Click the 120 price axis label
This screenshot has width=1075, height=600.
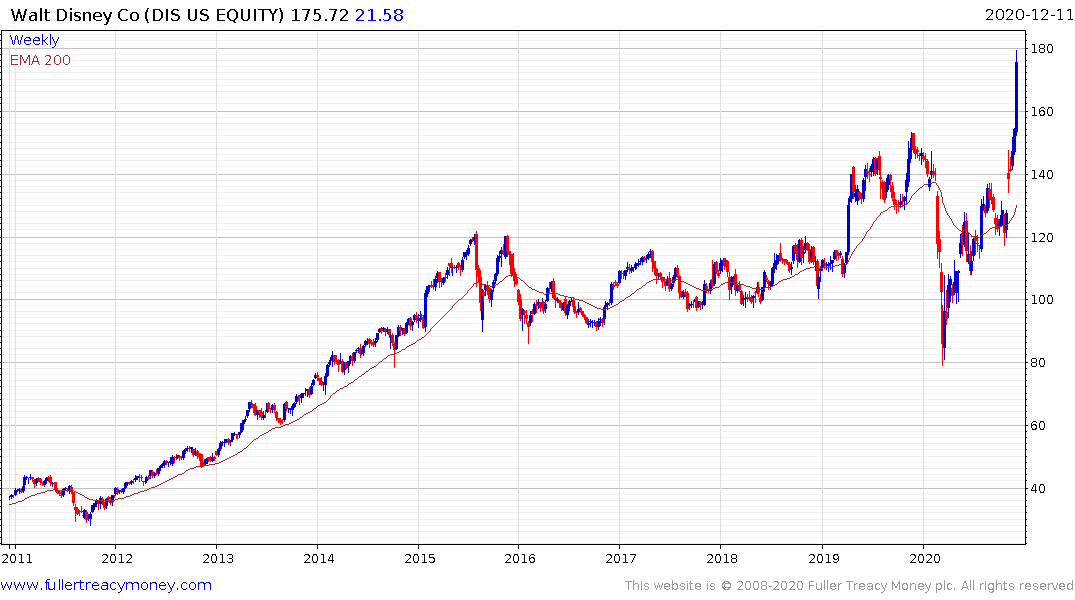[x=1043, y=238]
